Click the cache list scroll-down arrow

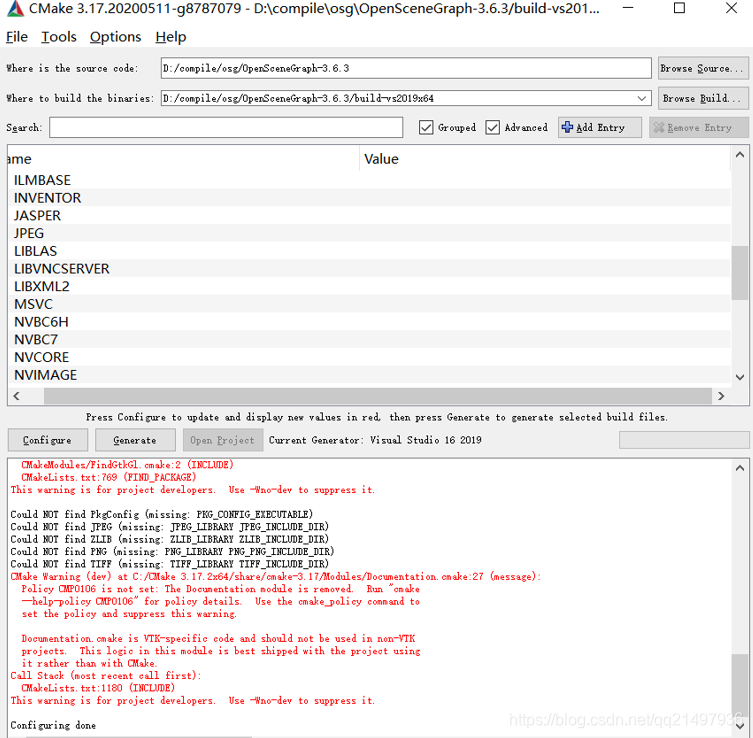coord(740,377)
